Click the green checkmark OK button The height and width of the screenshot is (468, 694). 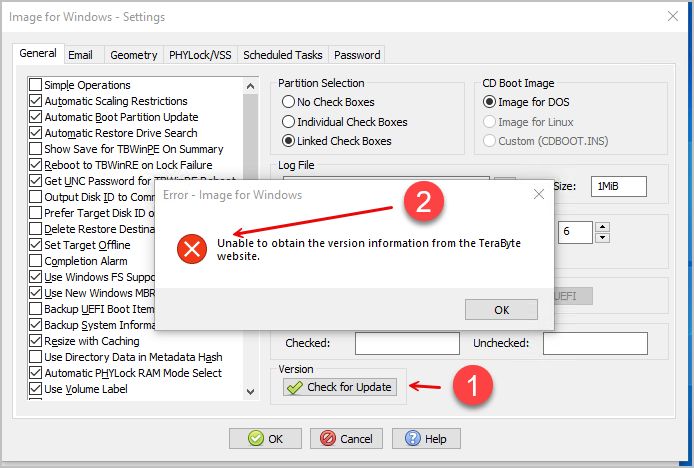tap(265, 438)
